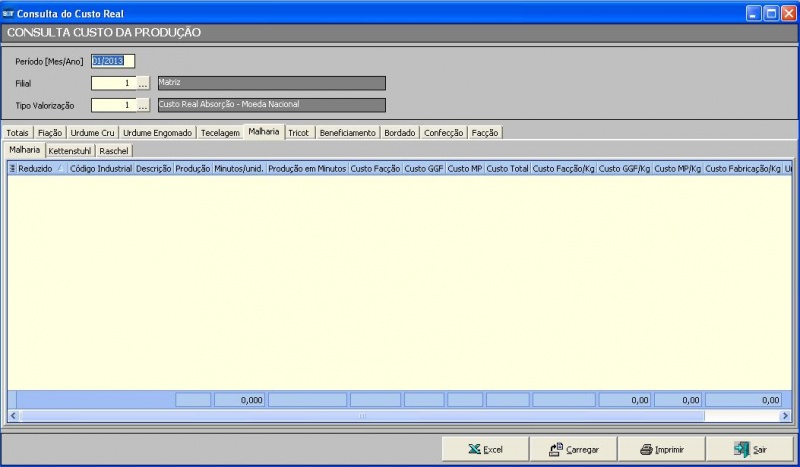Open the Fiação tab
800x467 pixels.
tap(50, 132)
